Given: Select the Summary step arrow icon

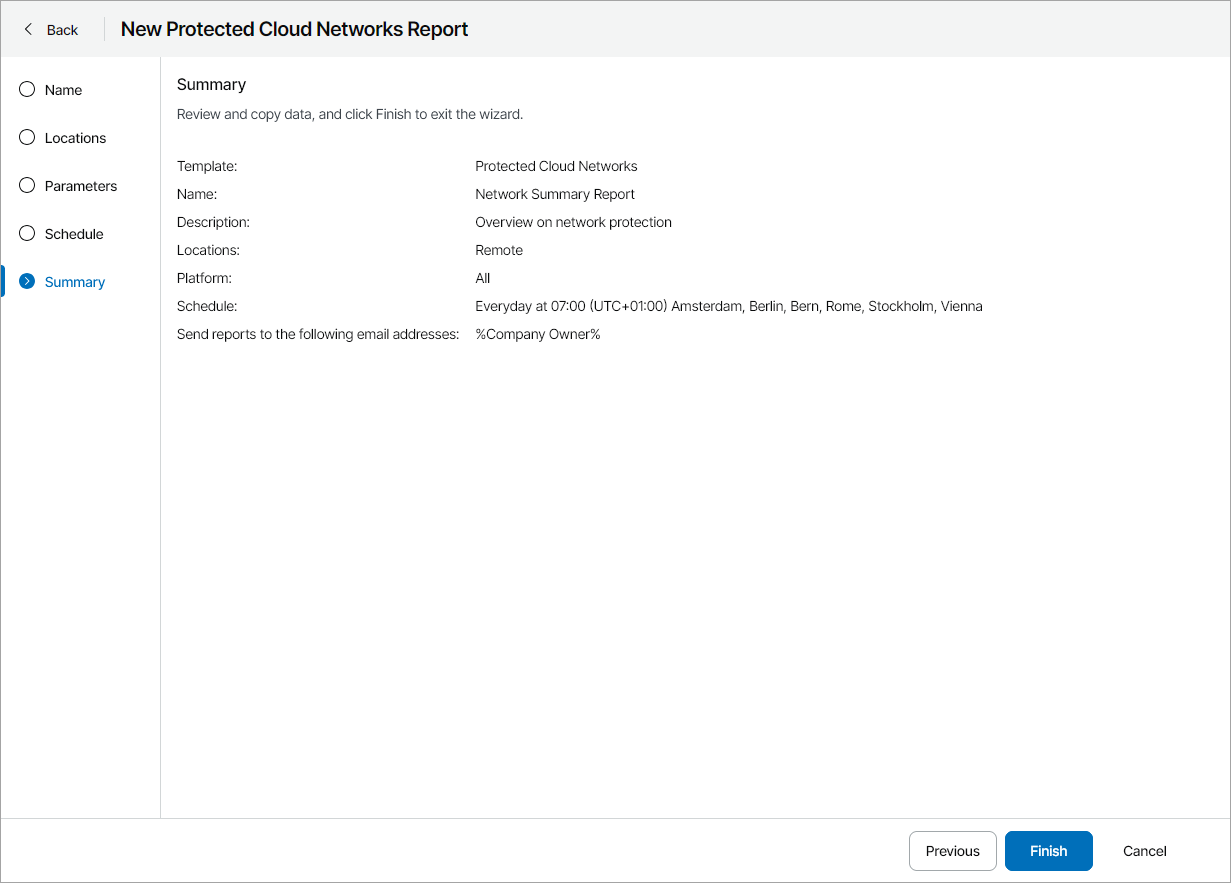Looking at the screenshot, I should (x=26, y=281).
